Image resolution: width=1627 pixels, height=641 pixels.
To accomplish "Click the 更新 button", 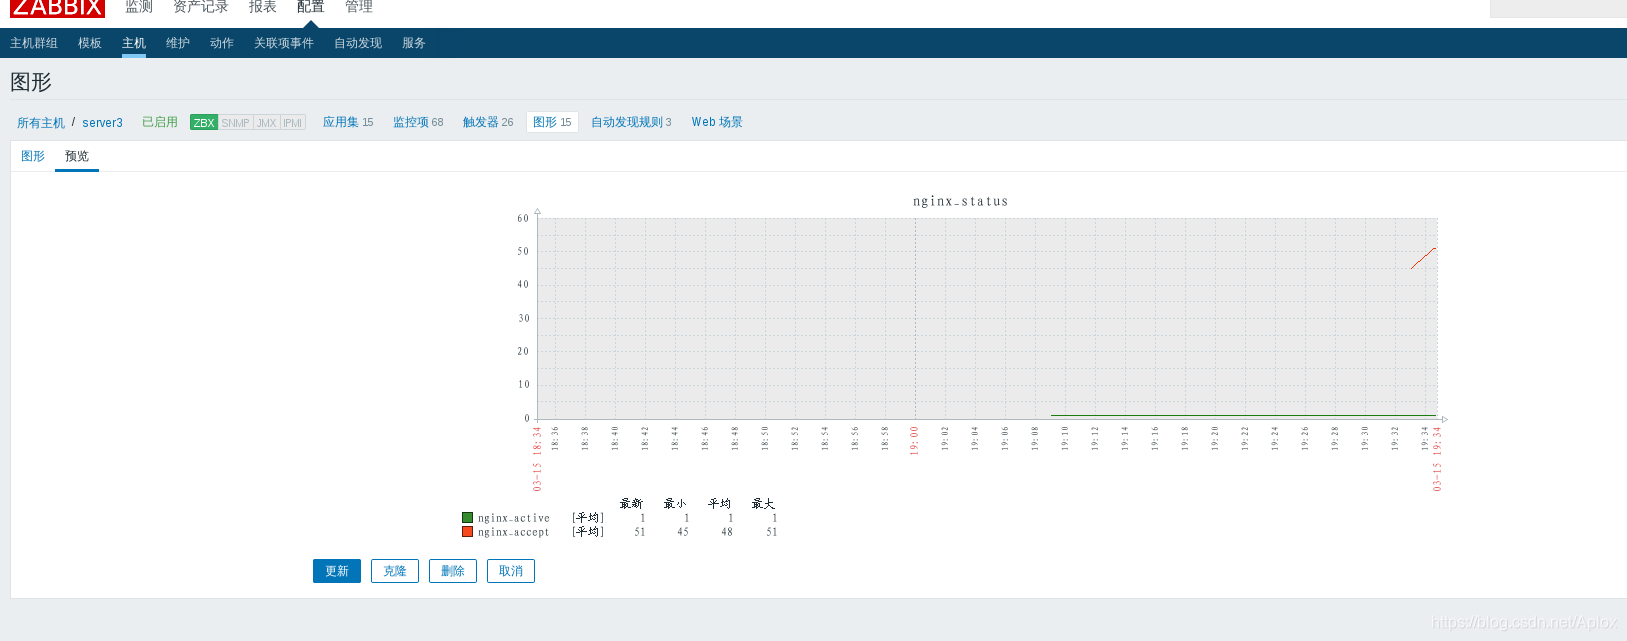I will click(337, 571).
